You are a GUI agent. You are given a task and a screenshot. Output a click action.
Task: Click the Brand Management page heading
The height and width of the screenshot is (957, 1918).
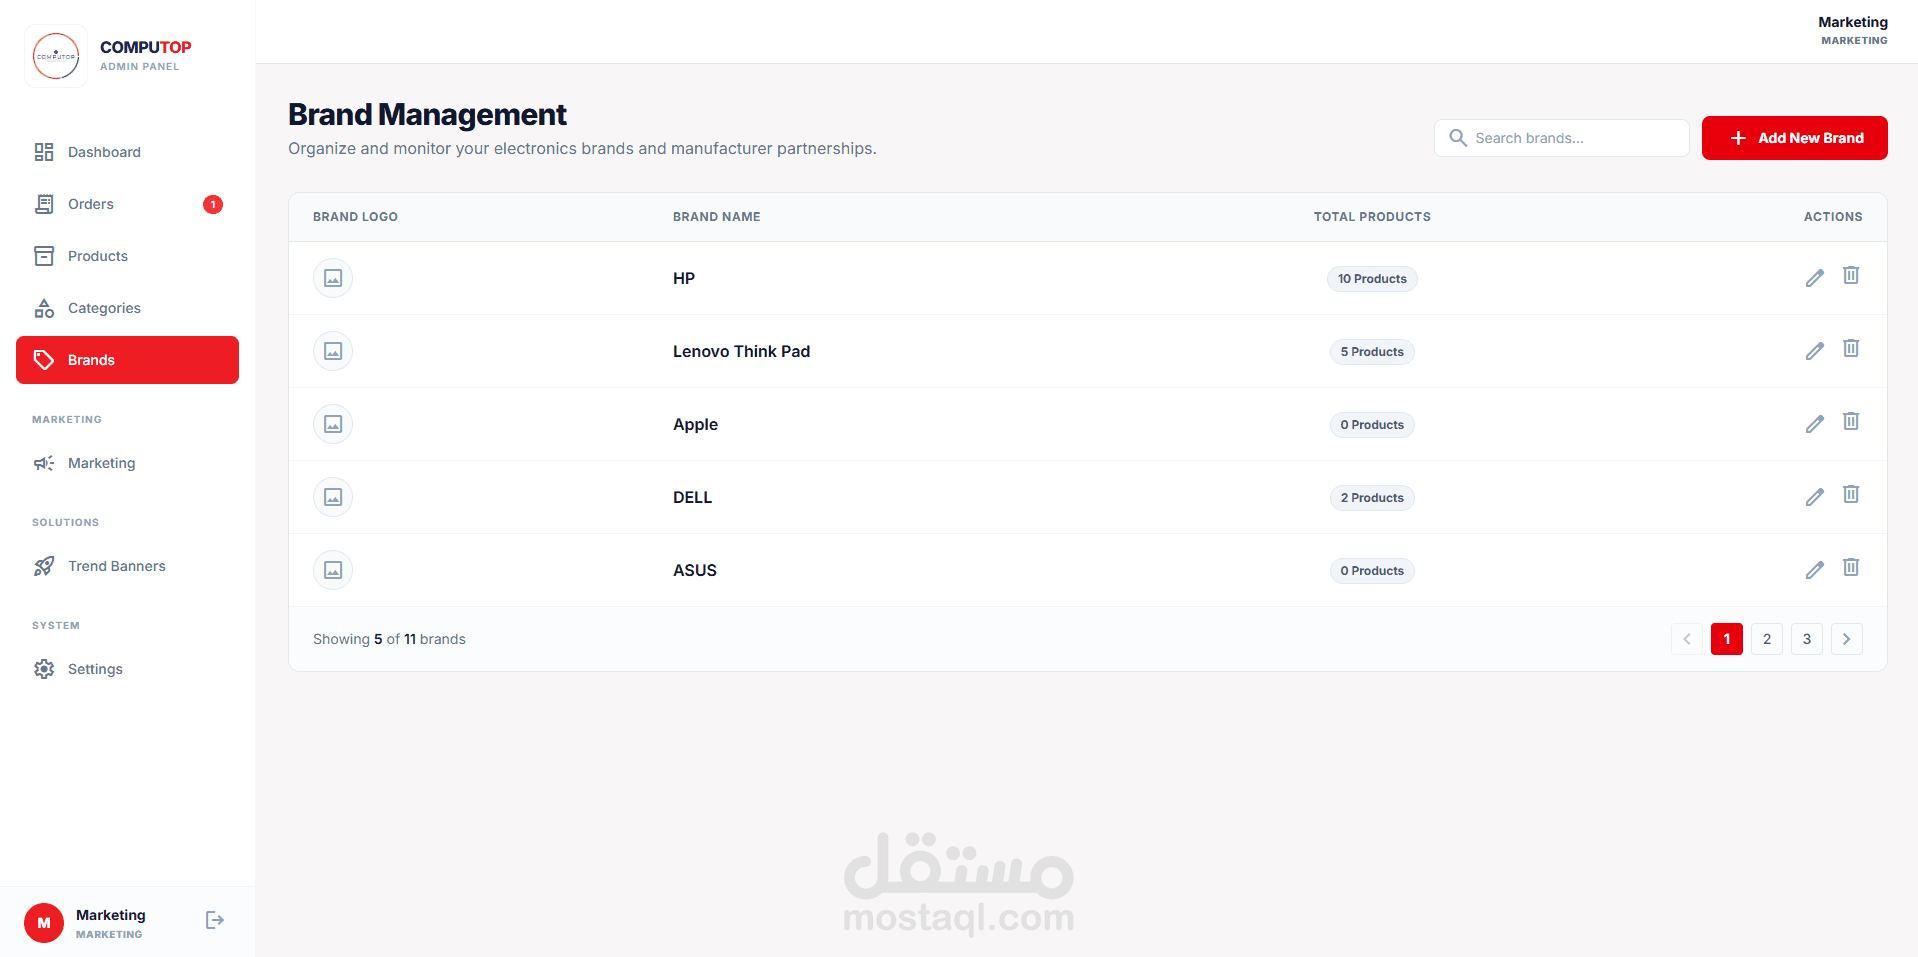tap(427, 115)
